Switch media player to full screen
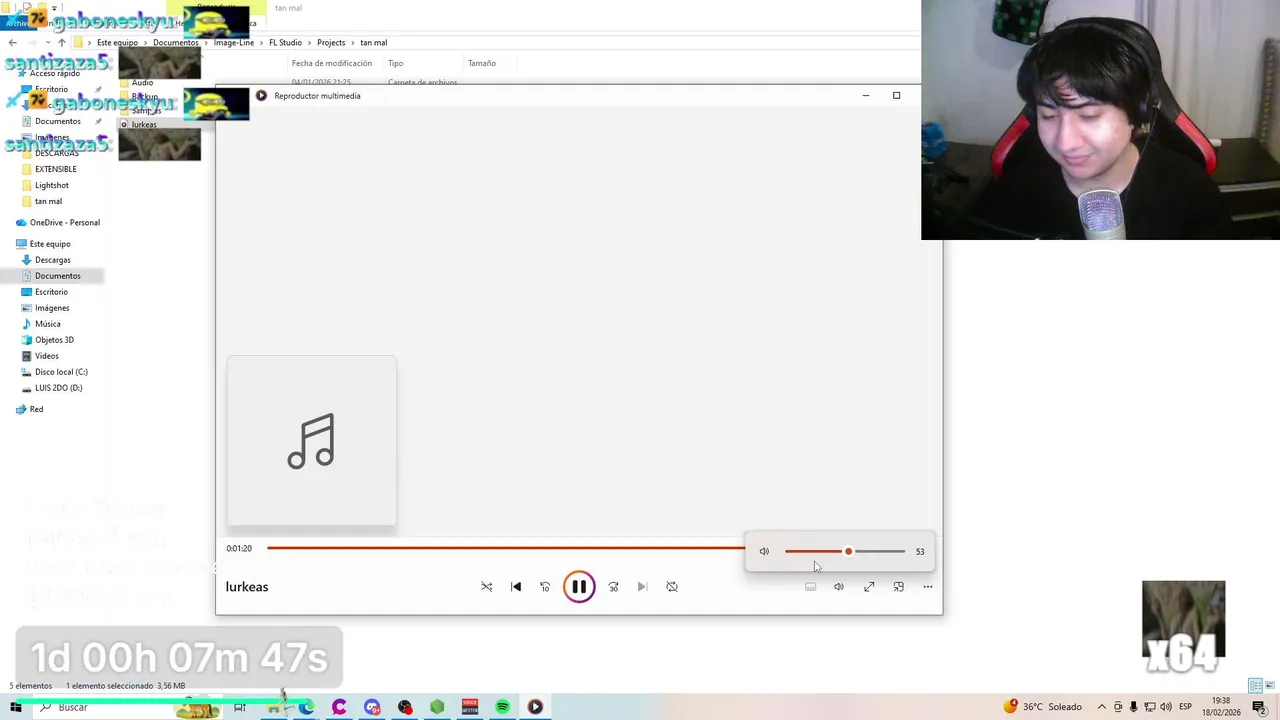The height and width of the screenshot is (720, 1280). coord(869,587)
